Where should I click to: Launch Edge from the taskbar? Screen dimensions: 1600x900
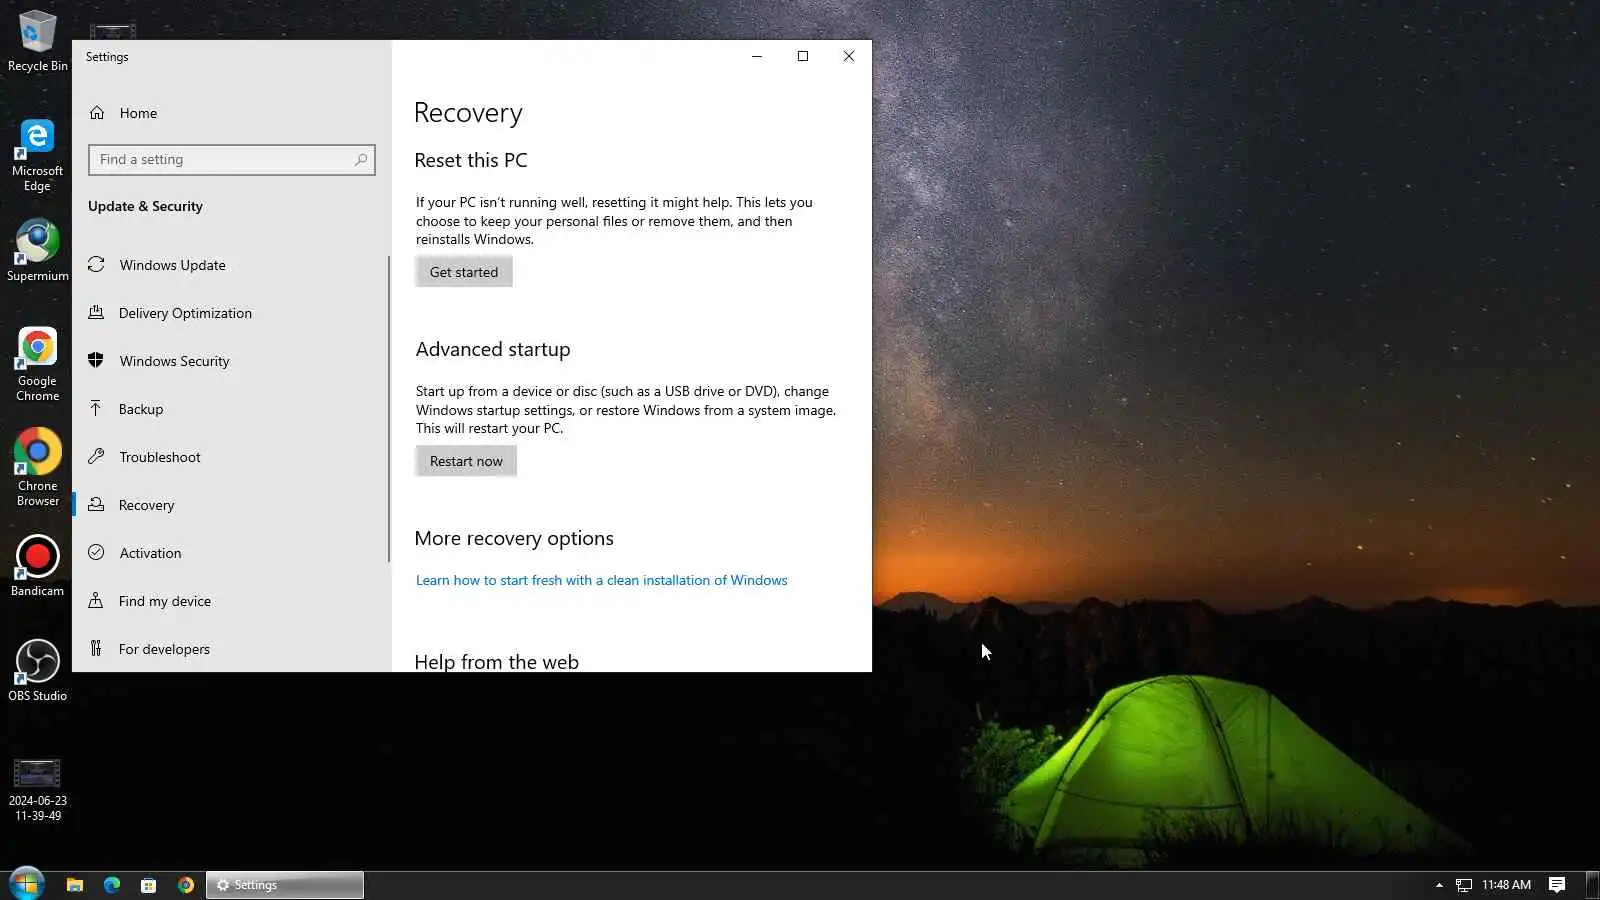(111, 885)
